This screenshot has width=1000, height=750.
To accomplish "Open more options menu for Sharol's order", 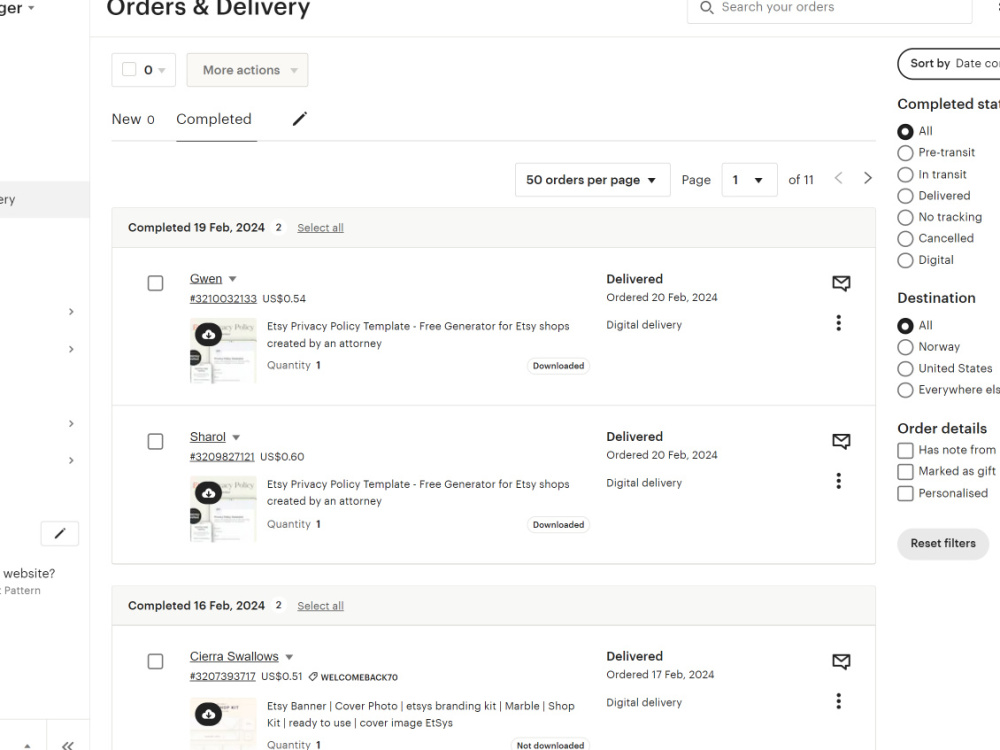I will coord(839,481).
